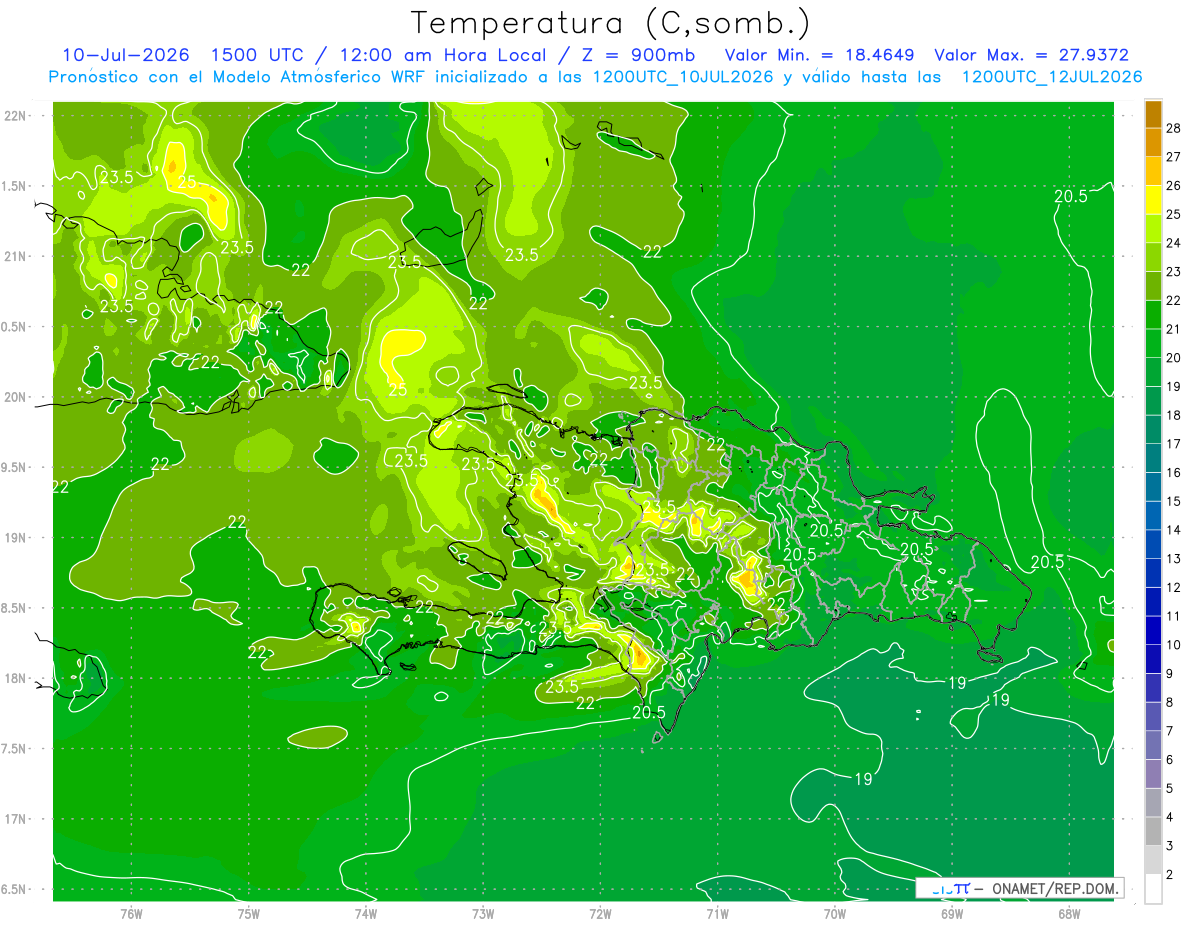
Task: Click the "68W" longitude axis label
Action: click(1069, 914)
